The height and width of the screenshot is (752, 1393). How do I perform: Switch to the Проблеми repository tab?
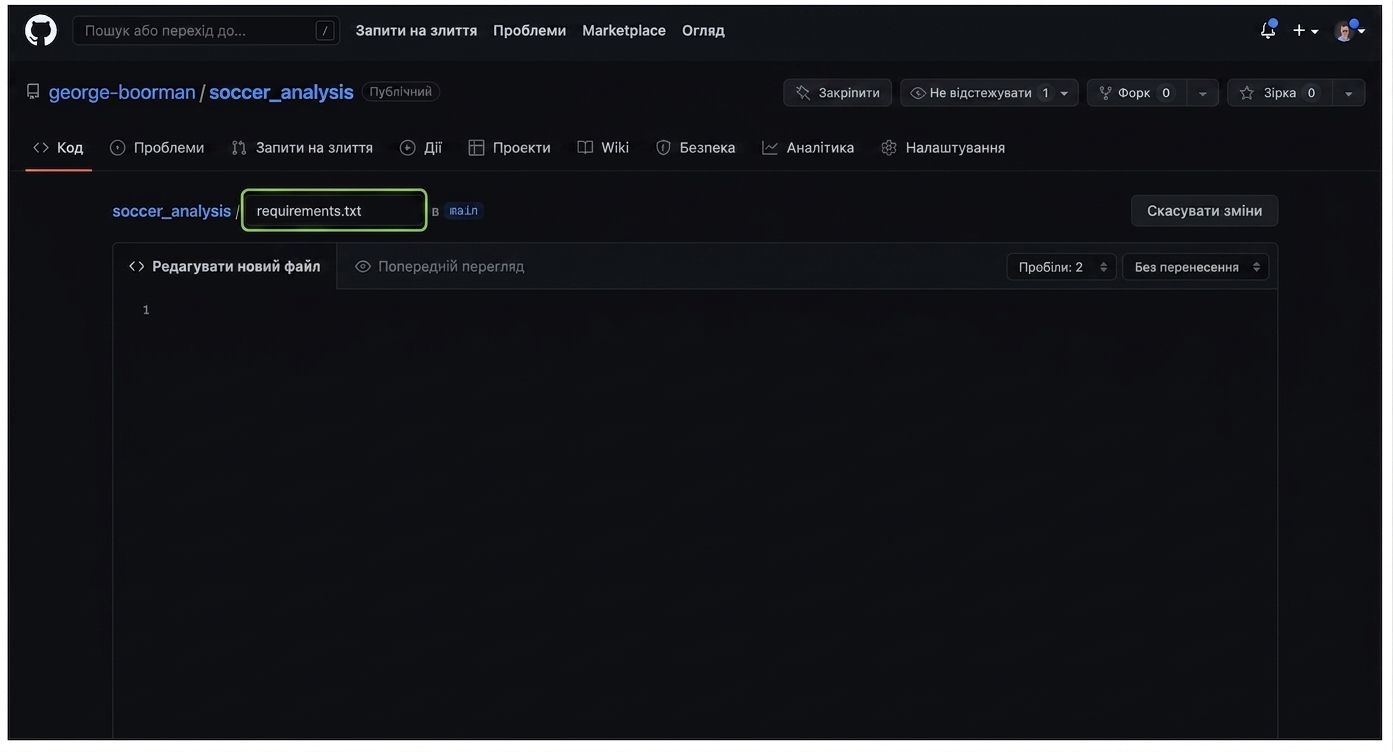click(157, 148)
